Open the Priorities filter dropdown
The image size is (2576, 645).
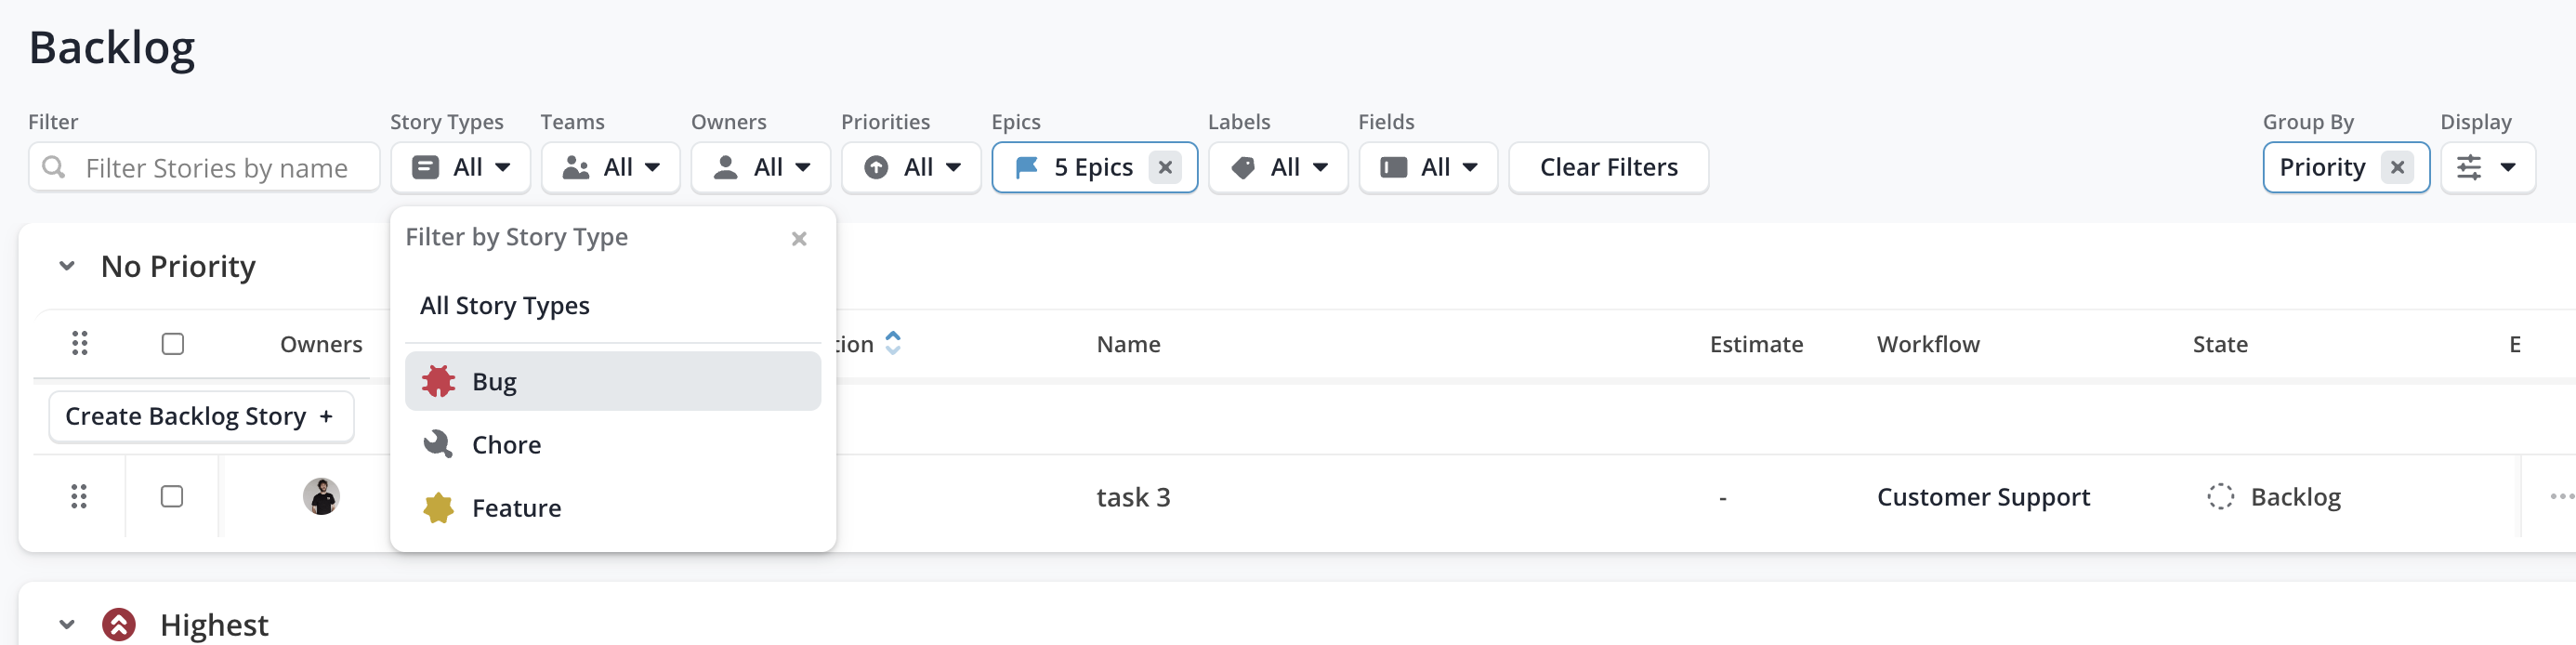pos(910,167)
